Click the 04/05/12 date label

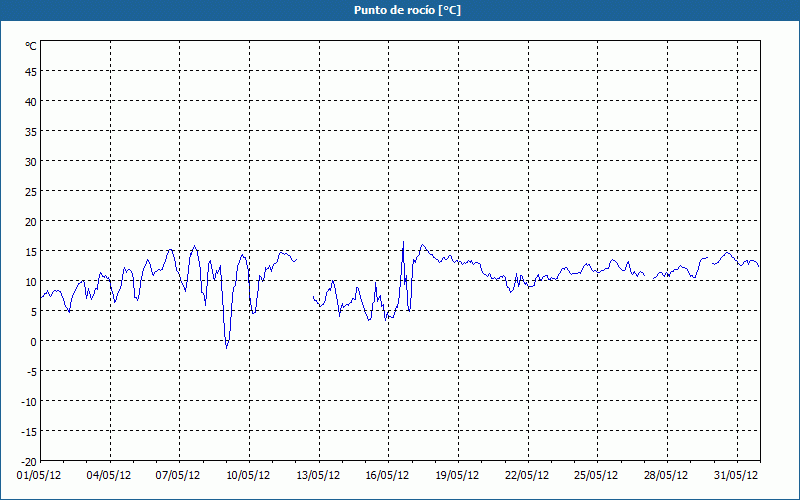pyautogui.click(x=109, y=476)
